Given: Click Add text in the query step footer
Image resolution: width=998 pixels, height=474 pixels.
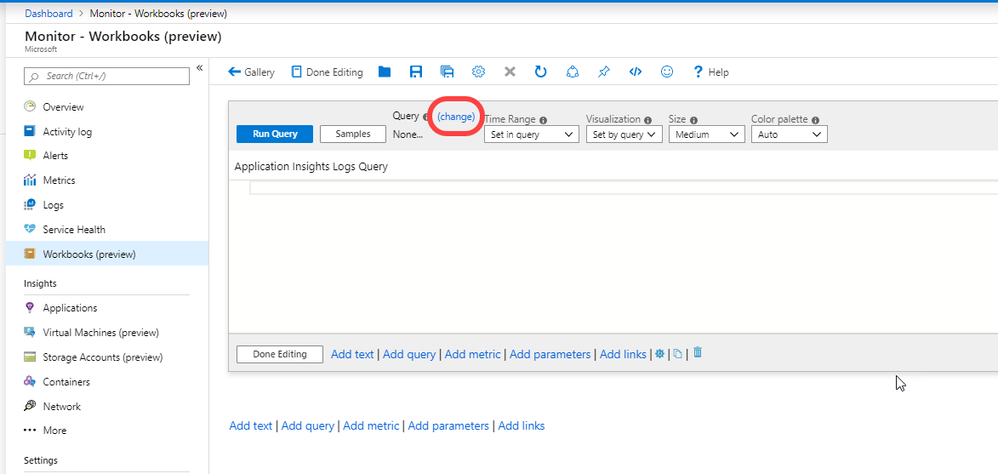Looking at the screenshot, I should click(353, 354).
